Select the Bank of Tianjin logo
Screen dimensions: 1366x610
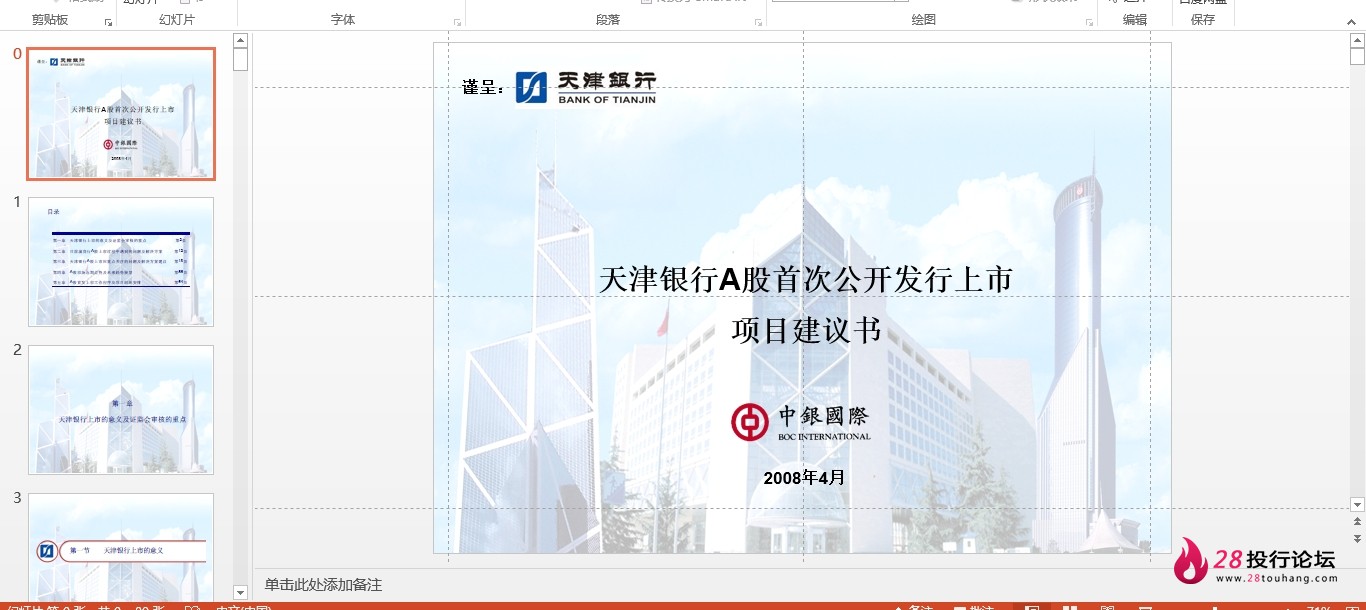coord(586,88)
